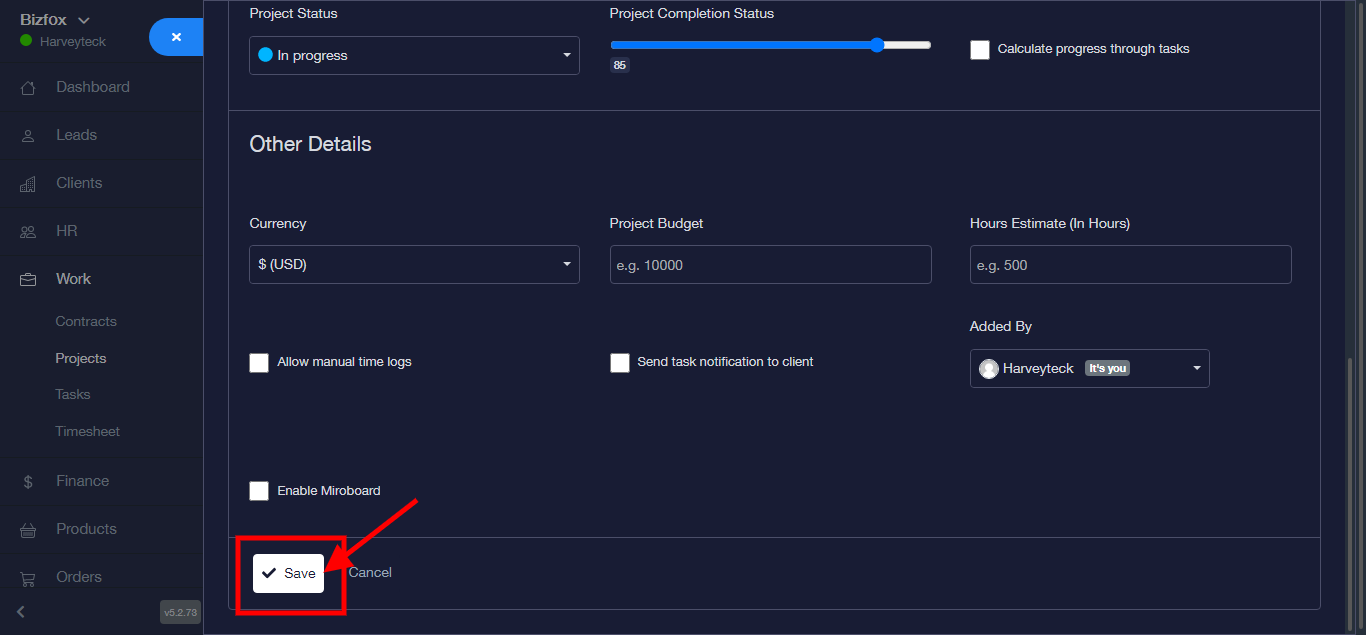Click the Products basket icon
This screenshot has height=635, width=1366.
tap(28, 530)
